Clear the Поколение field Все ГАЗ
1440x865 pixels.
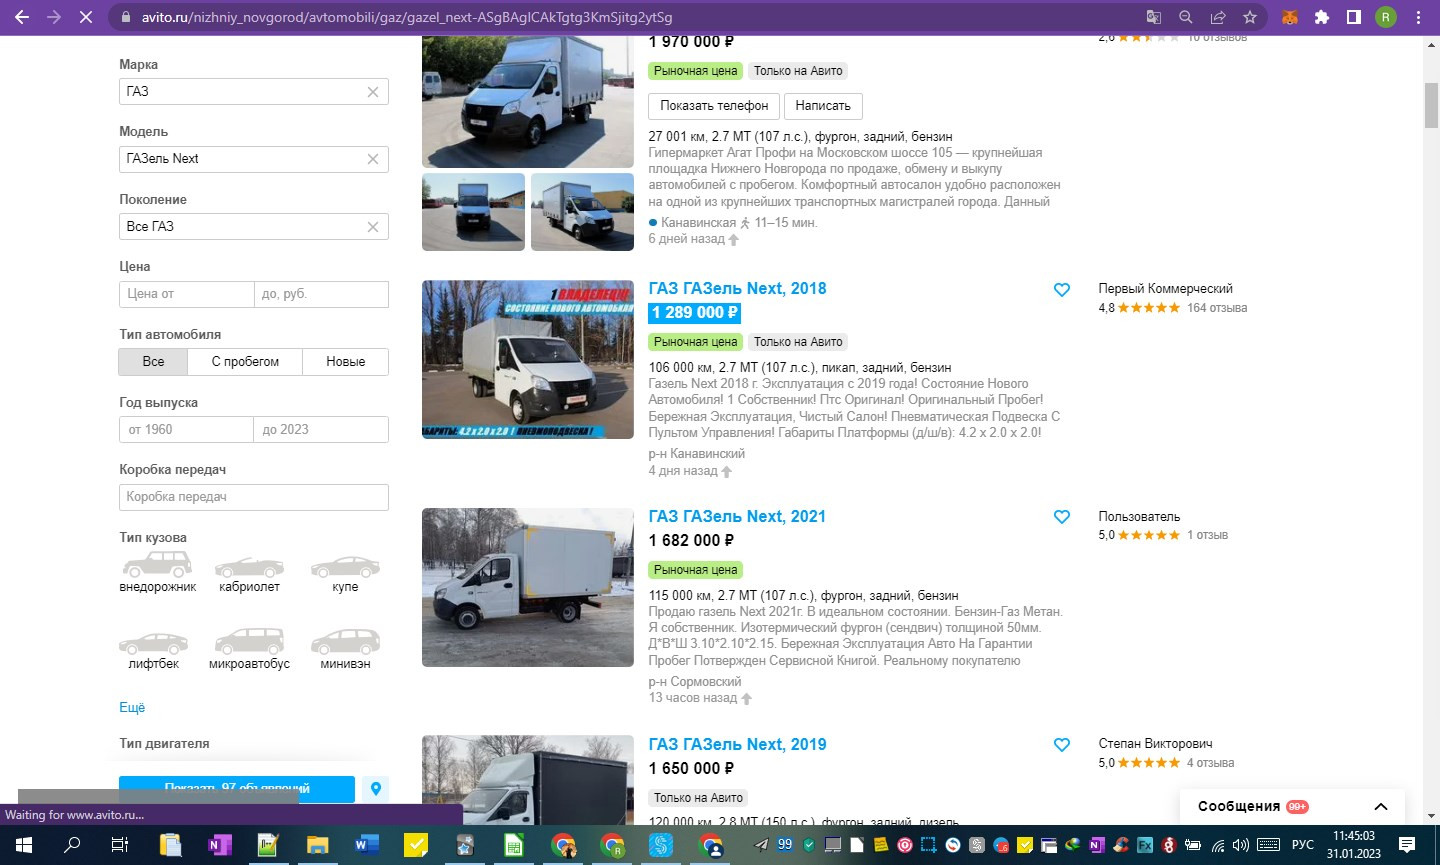pos(373,227)
